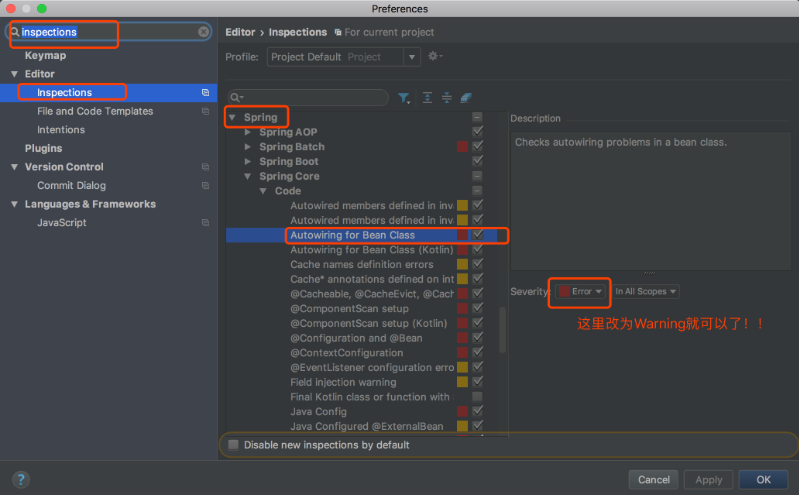Check Disable new inspections by default
This screenshot has height=495, width=799.
click(233, 445)
